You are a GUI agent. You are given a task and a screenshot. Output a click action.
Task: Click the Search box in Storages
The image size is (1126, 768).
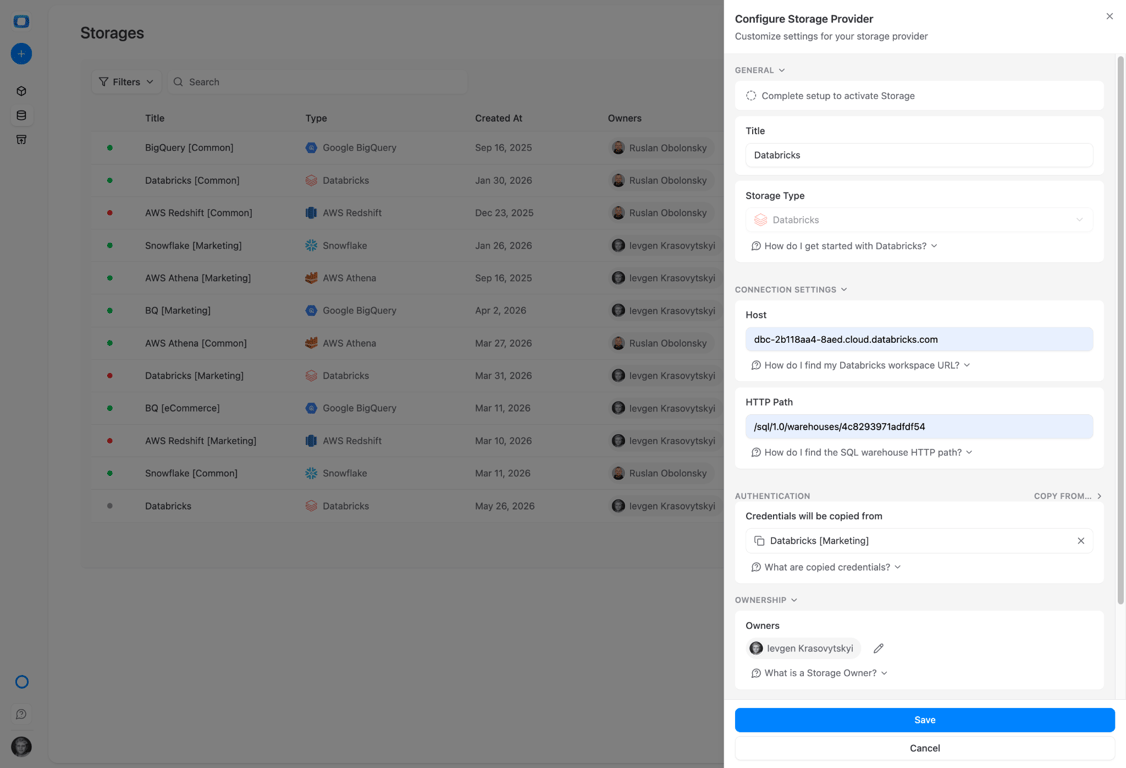pos(317,82)
